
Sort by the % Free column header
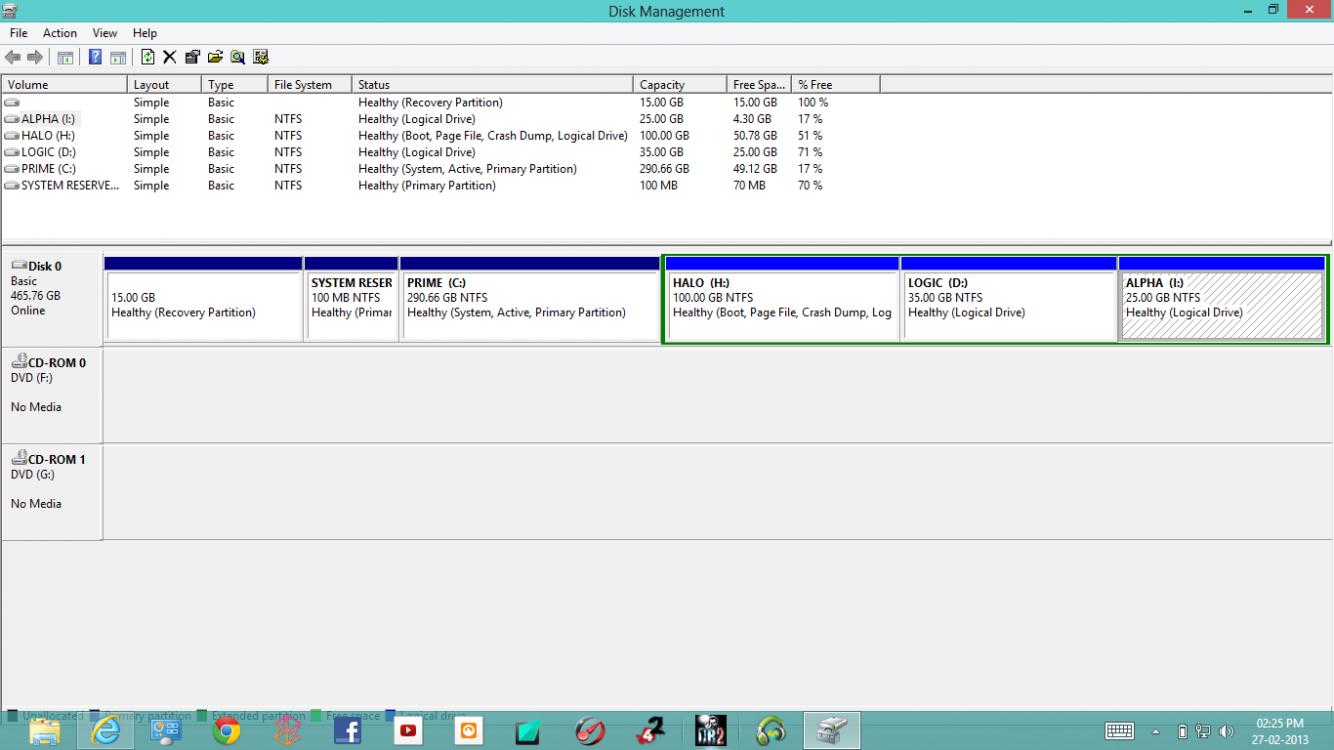[836, 85]
